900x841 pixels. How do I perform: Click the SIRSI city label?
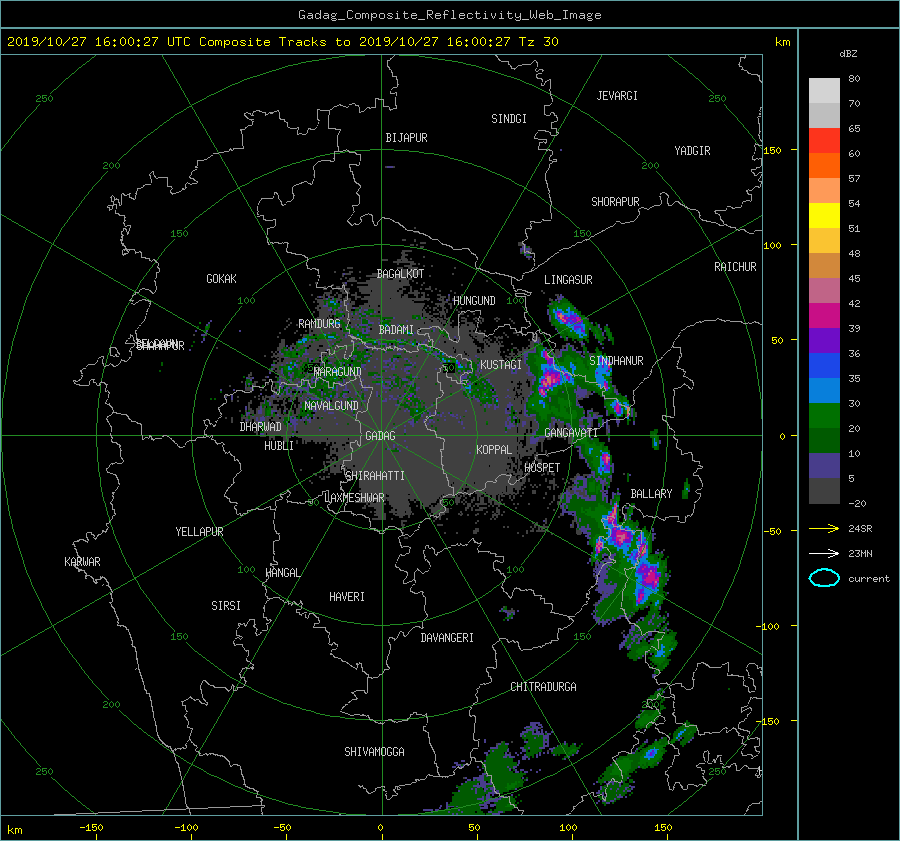click(226, 606)
